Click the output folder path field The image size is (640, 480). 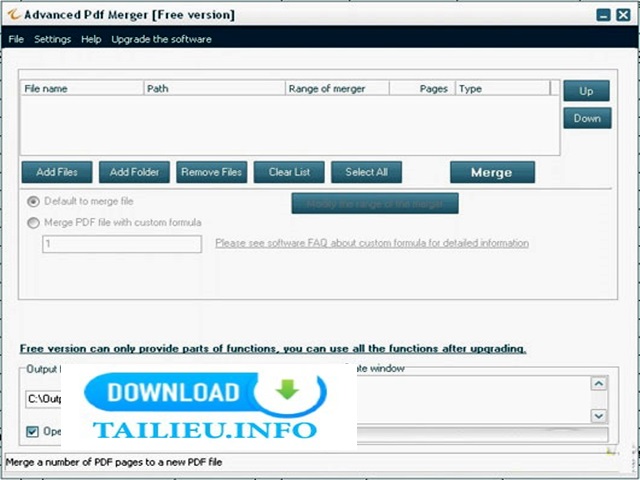[44, 399]
